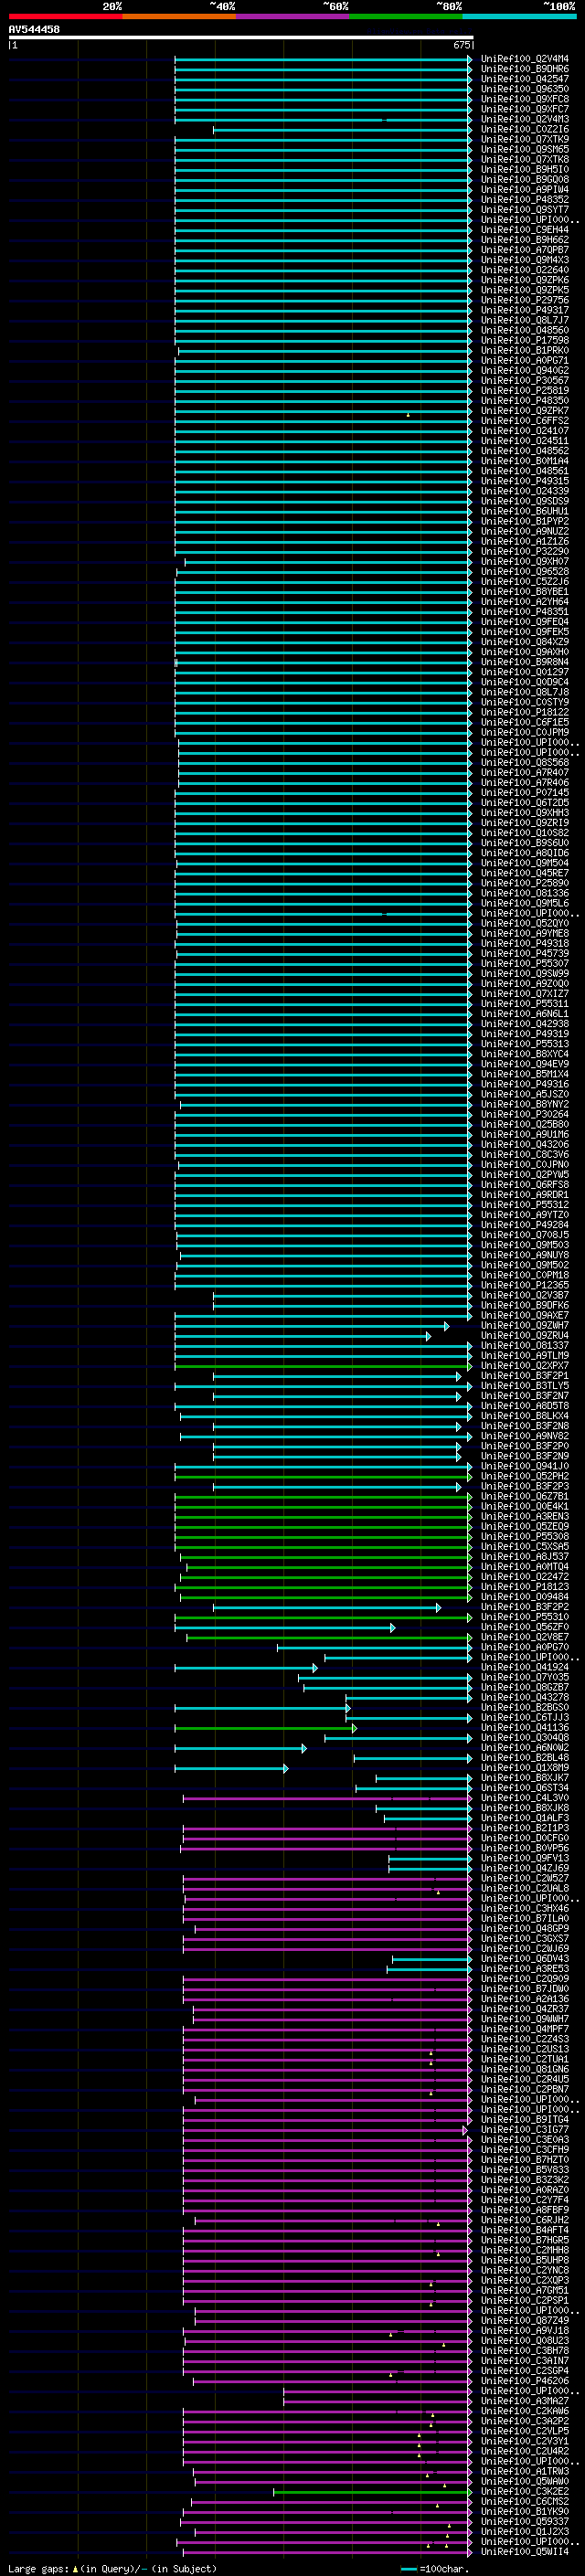The image size is (585, 2576).
Task: Select hit label UniRef100_Q9XFC8
Action: [x=525, y=99]
